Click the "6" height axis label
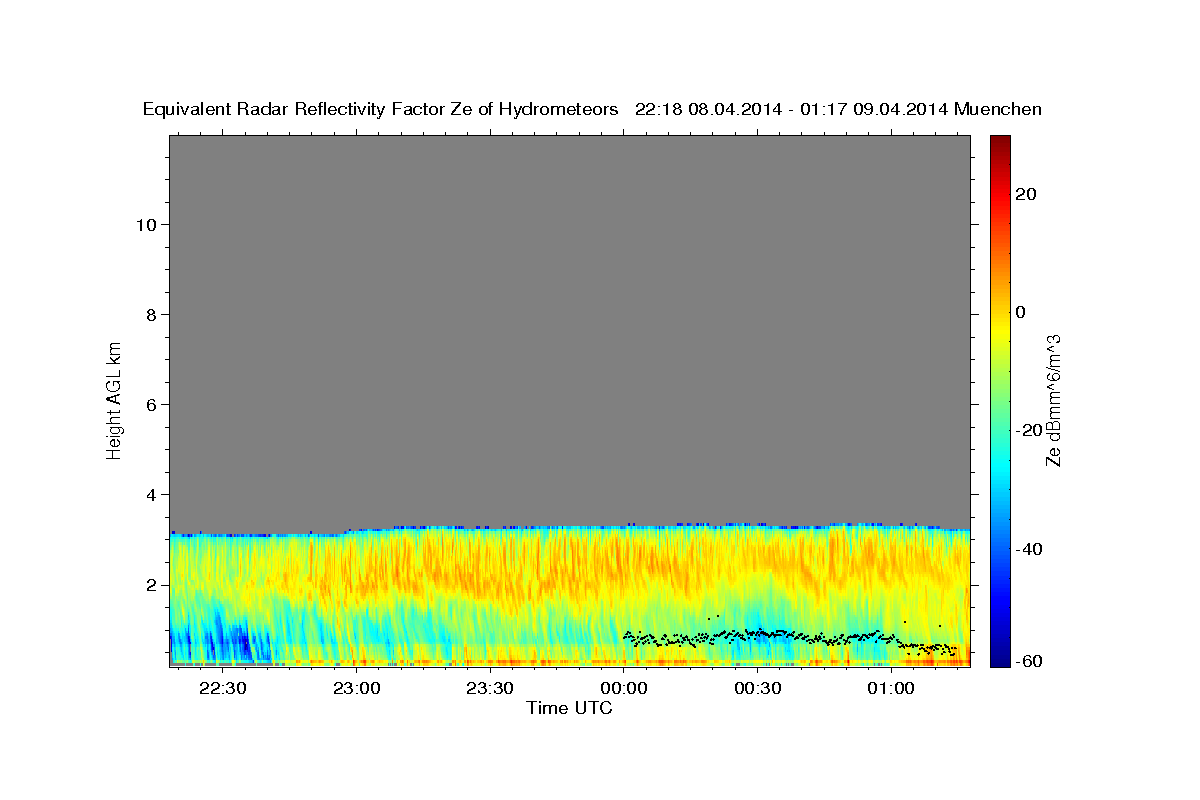The image size is (1200, 800). pyautogui.click(x=150, y=404)
